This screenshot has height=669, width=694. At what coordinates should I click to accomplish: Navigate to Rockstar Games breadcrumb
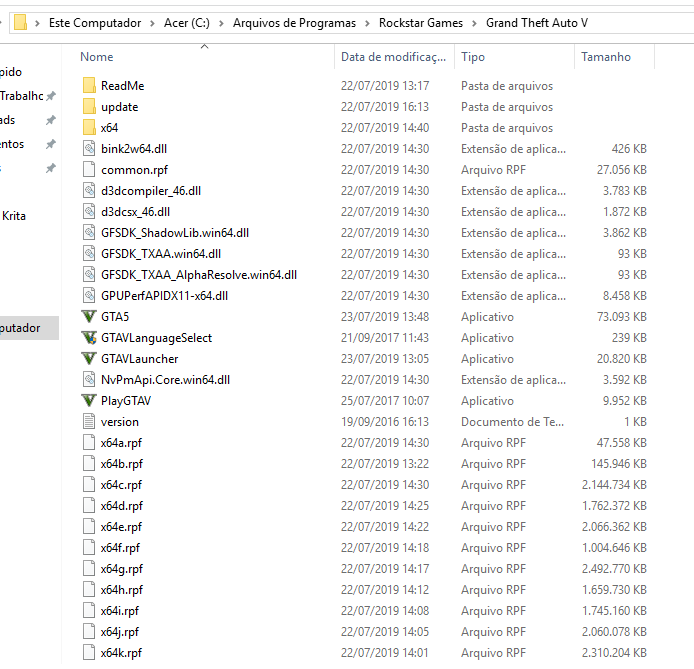421,23
